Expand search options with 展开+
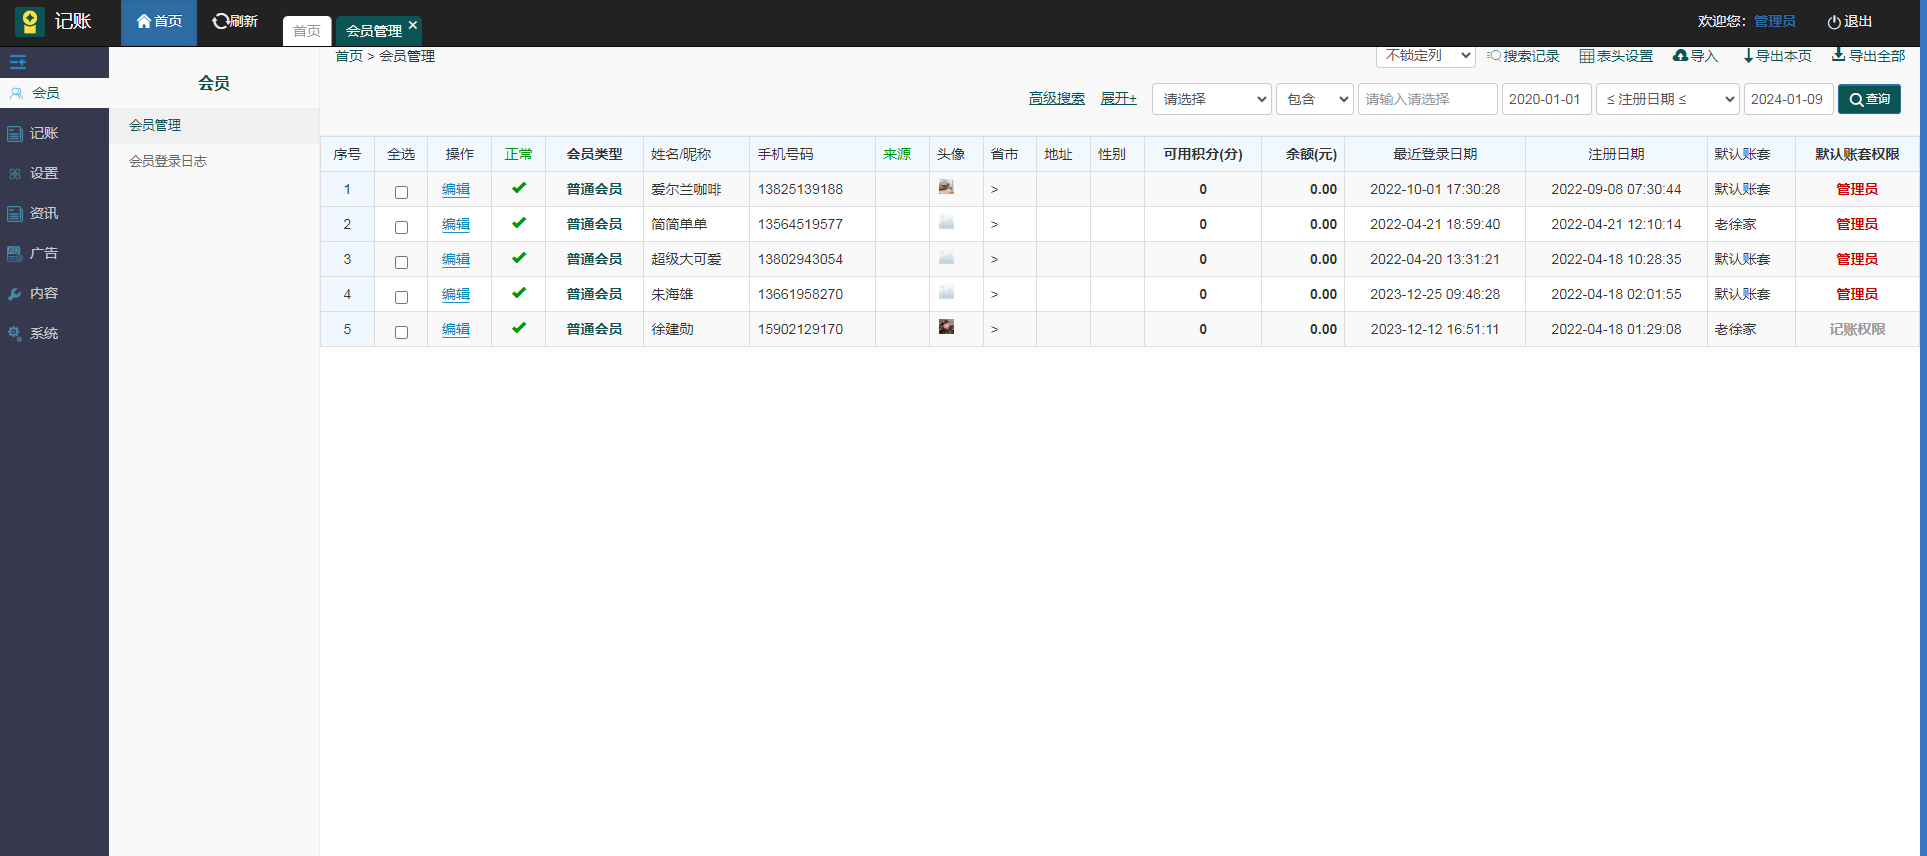The height and width of the screenshot is (856, 1927). [x=1118, y=98]
